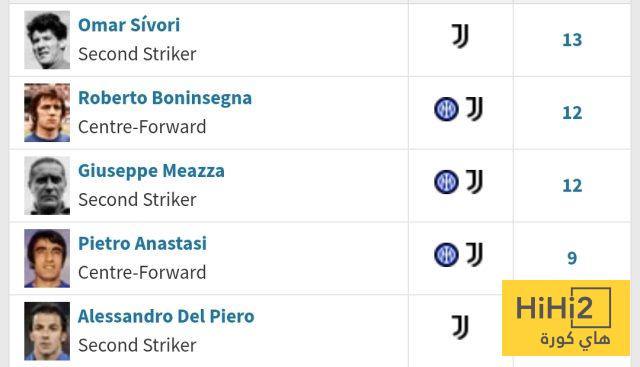This screenshot has width=640, height=367.
Task: Open Omar Sívori player profile link
Action: [x=129, y=25]
